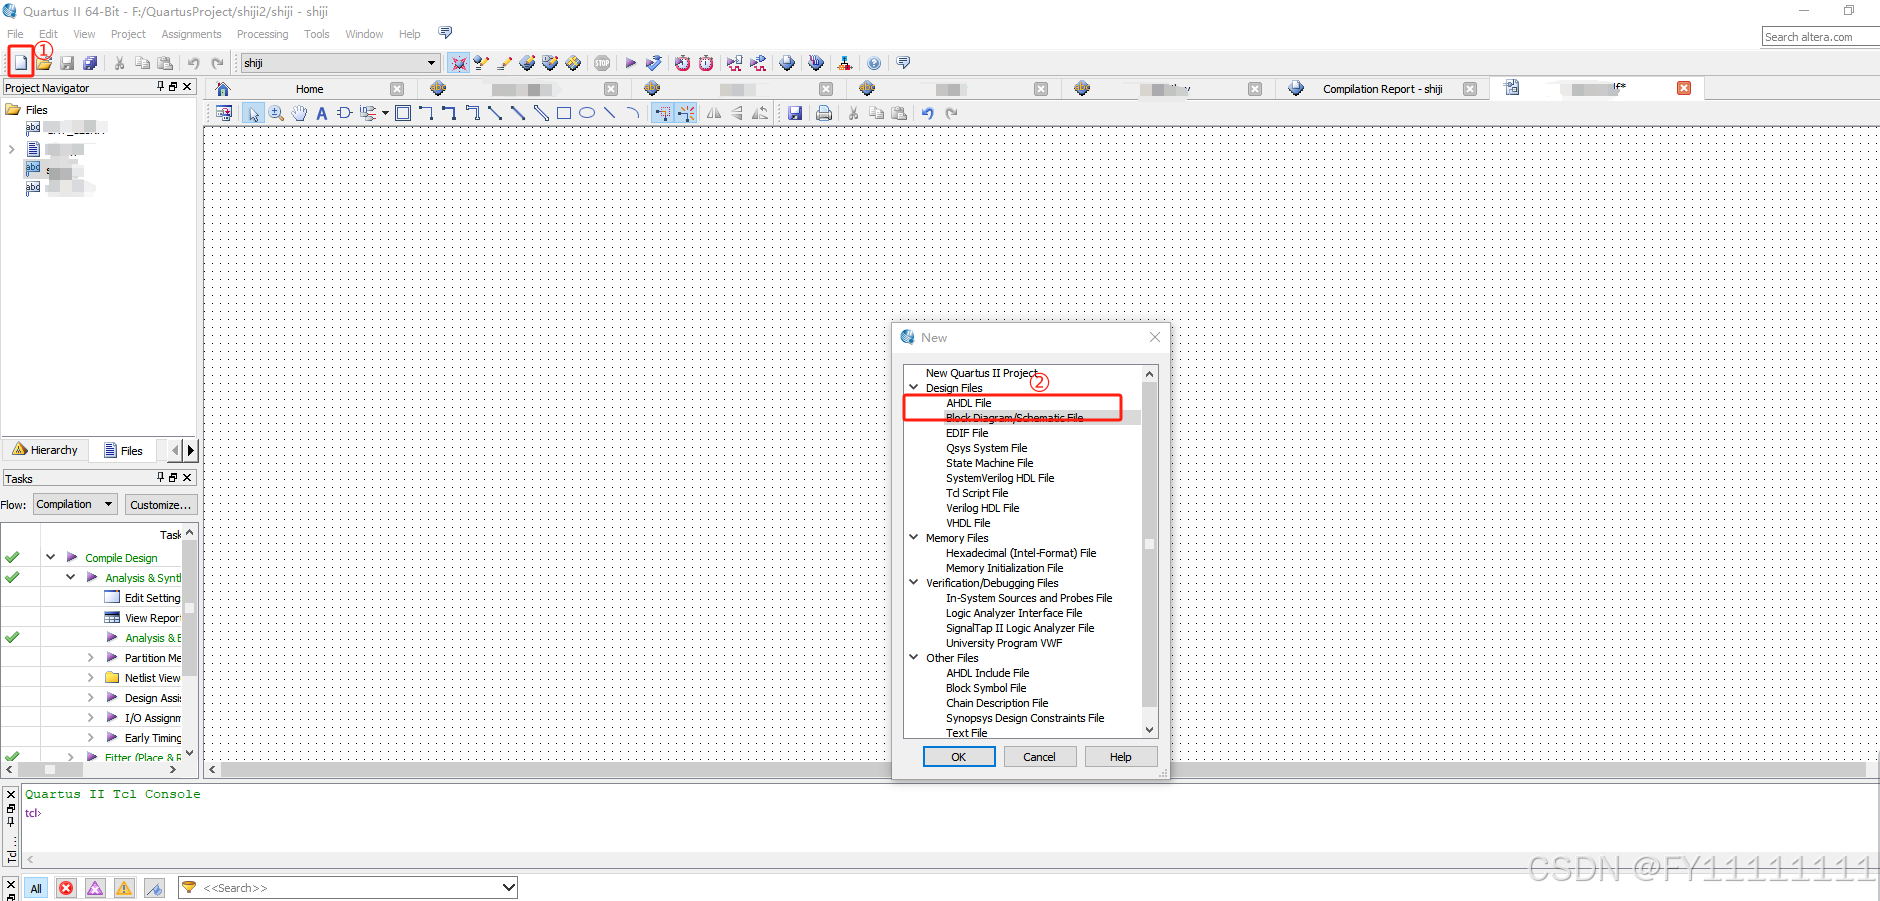Click the Save disk icon in block editor toolbar

795,113
